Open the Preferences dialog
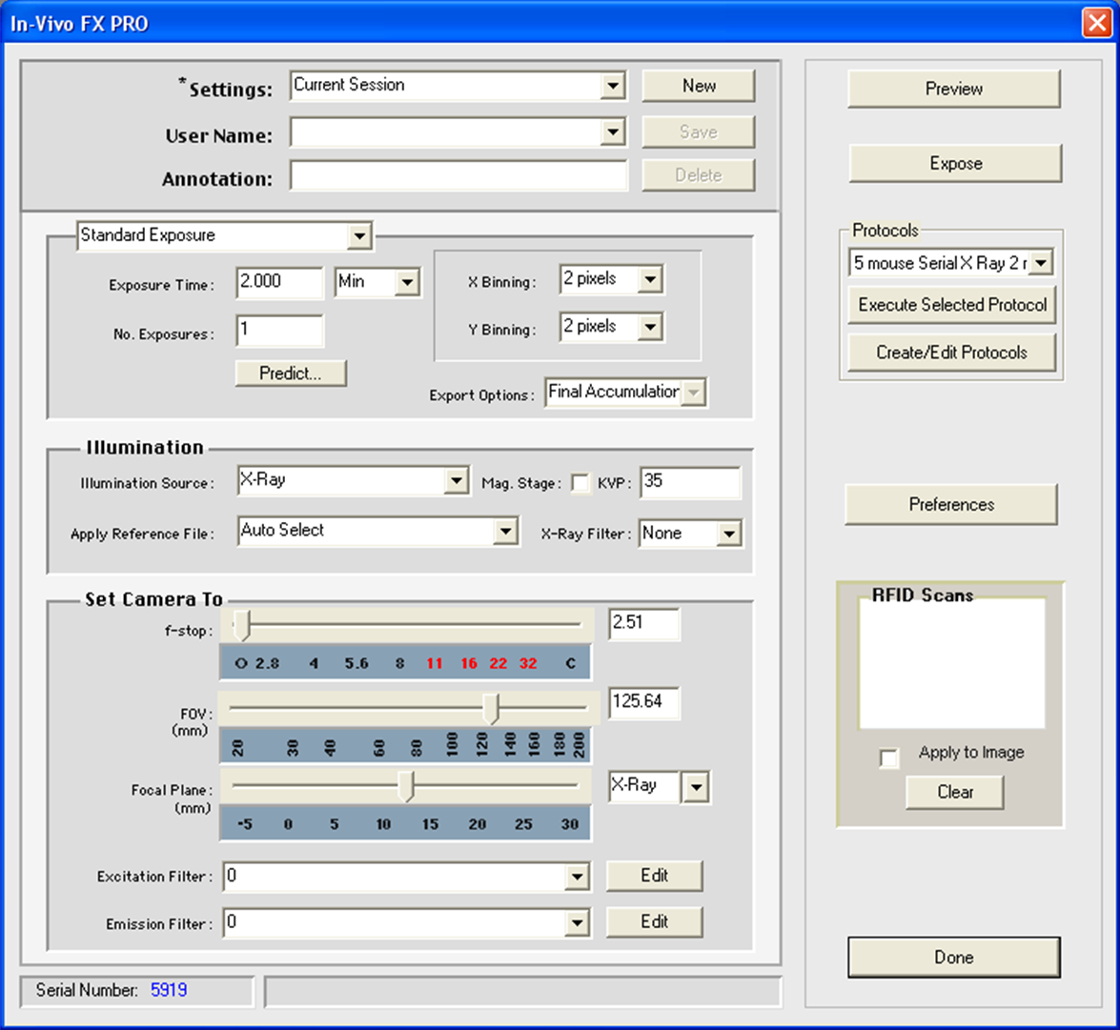1120x1030 pixels. (951, 505)
